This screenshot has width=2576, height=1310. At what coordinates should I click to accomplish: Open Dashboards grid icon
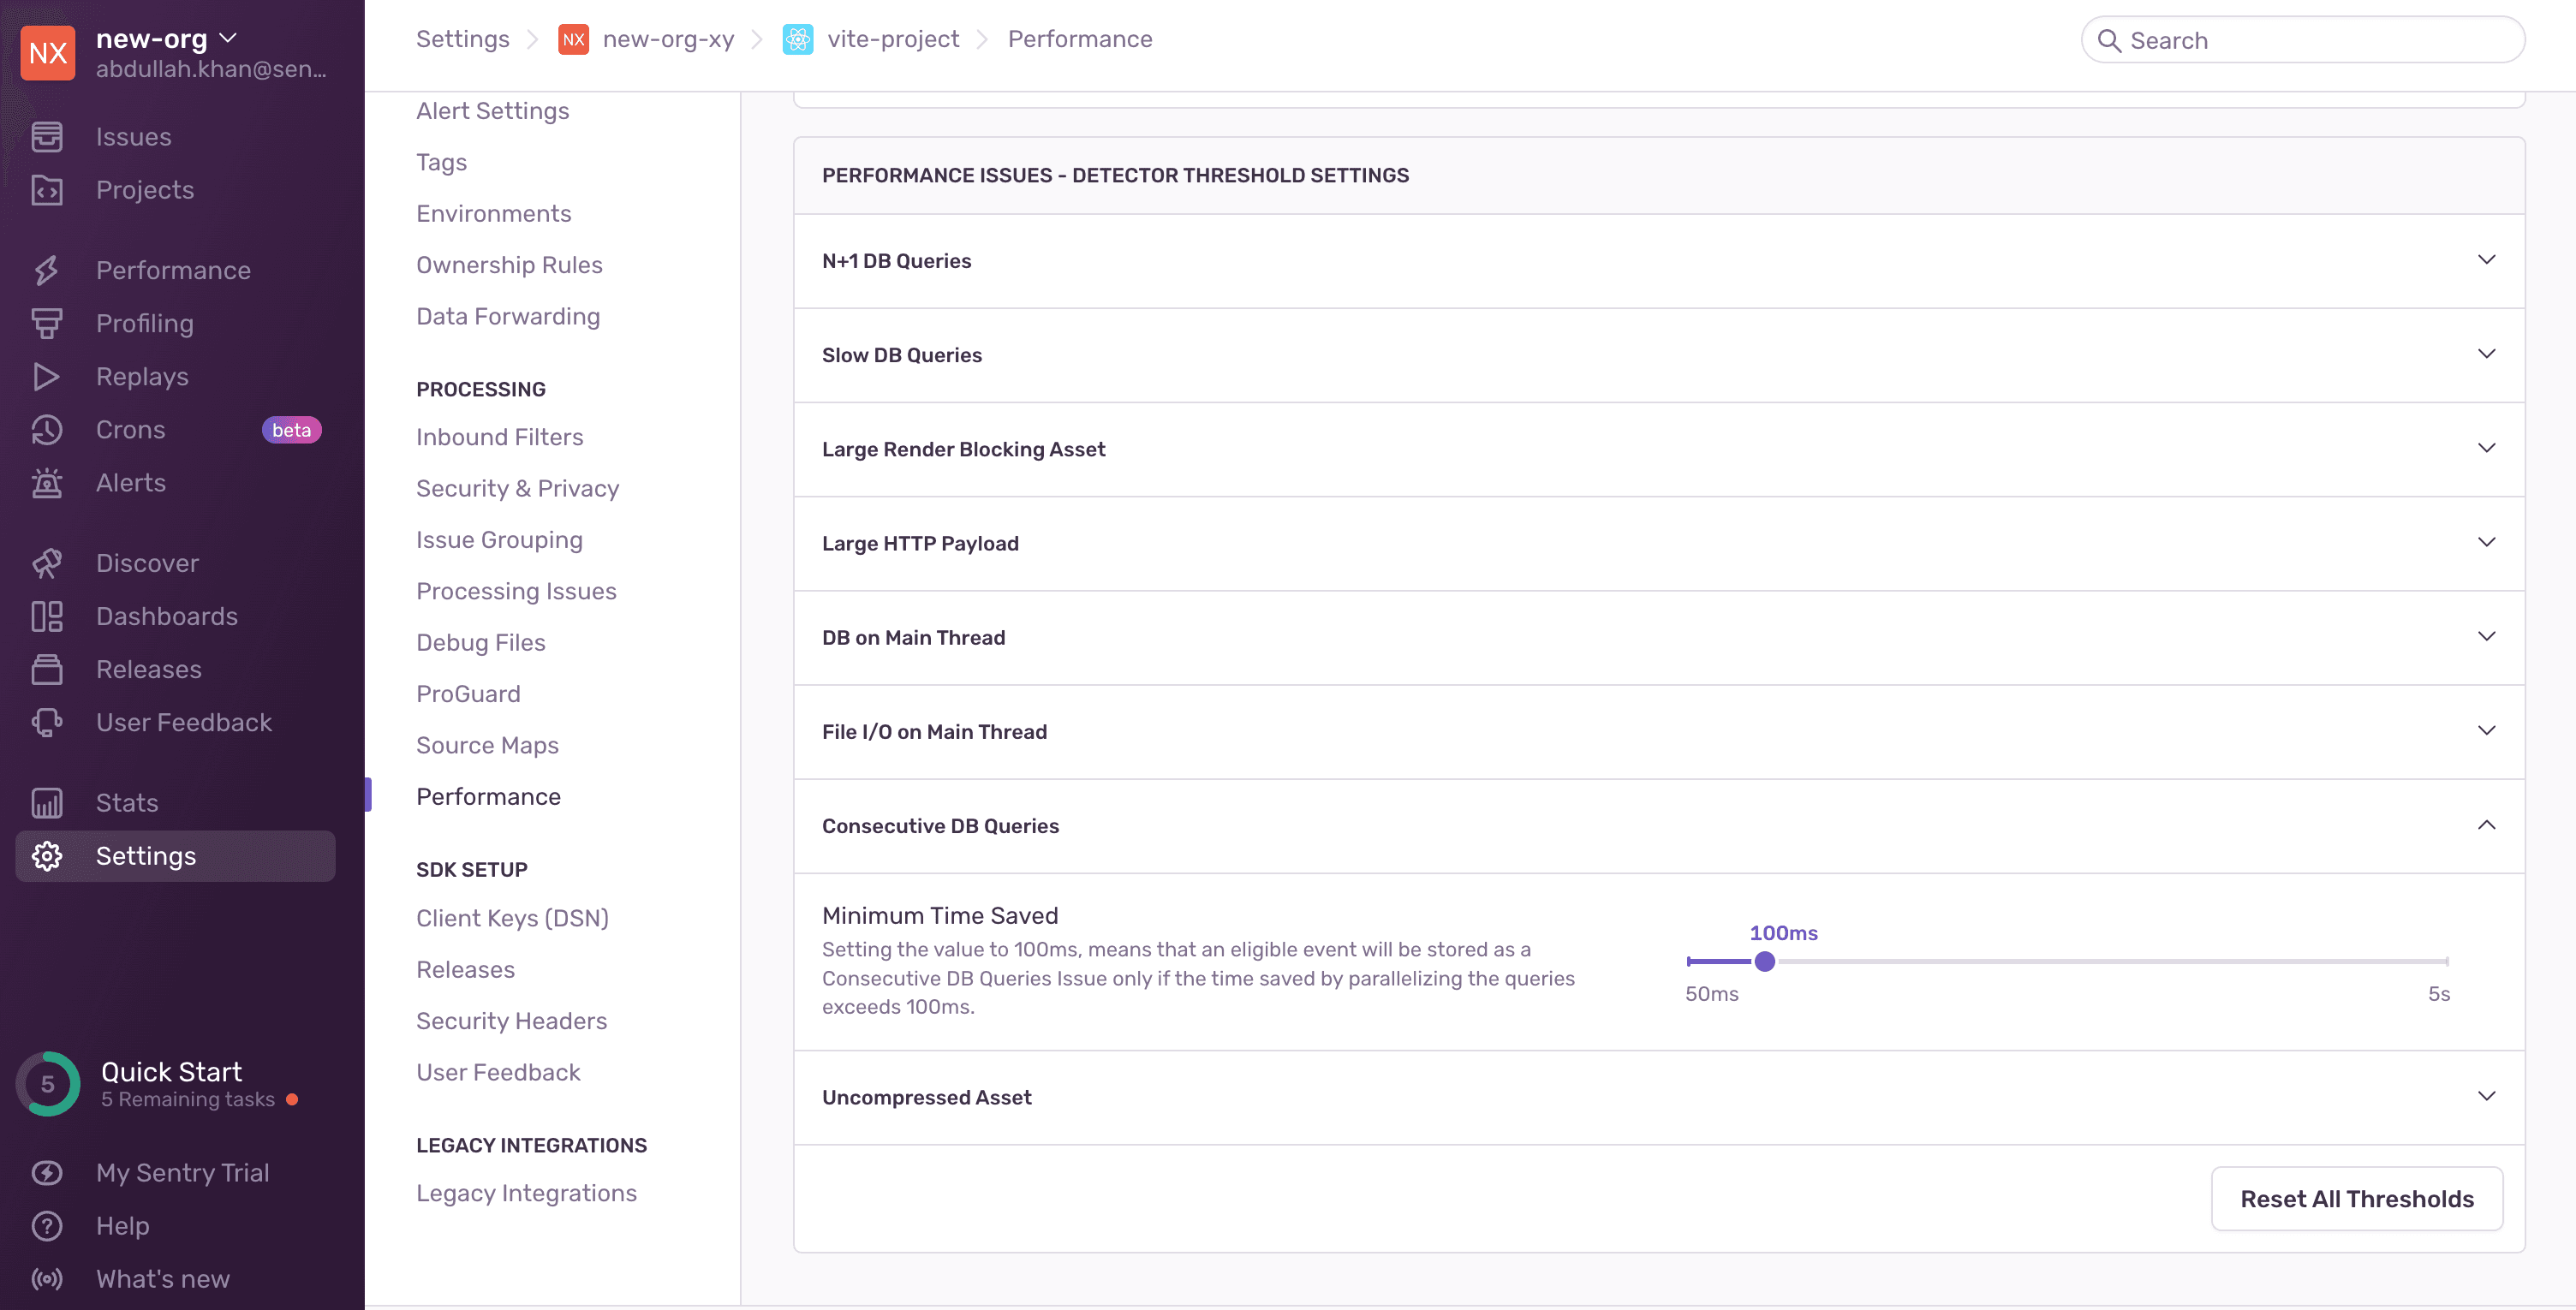(x=46, y=616)
